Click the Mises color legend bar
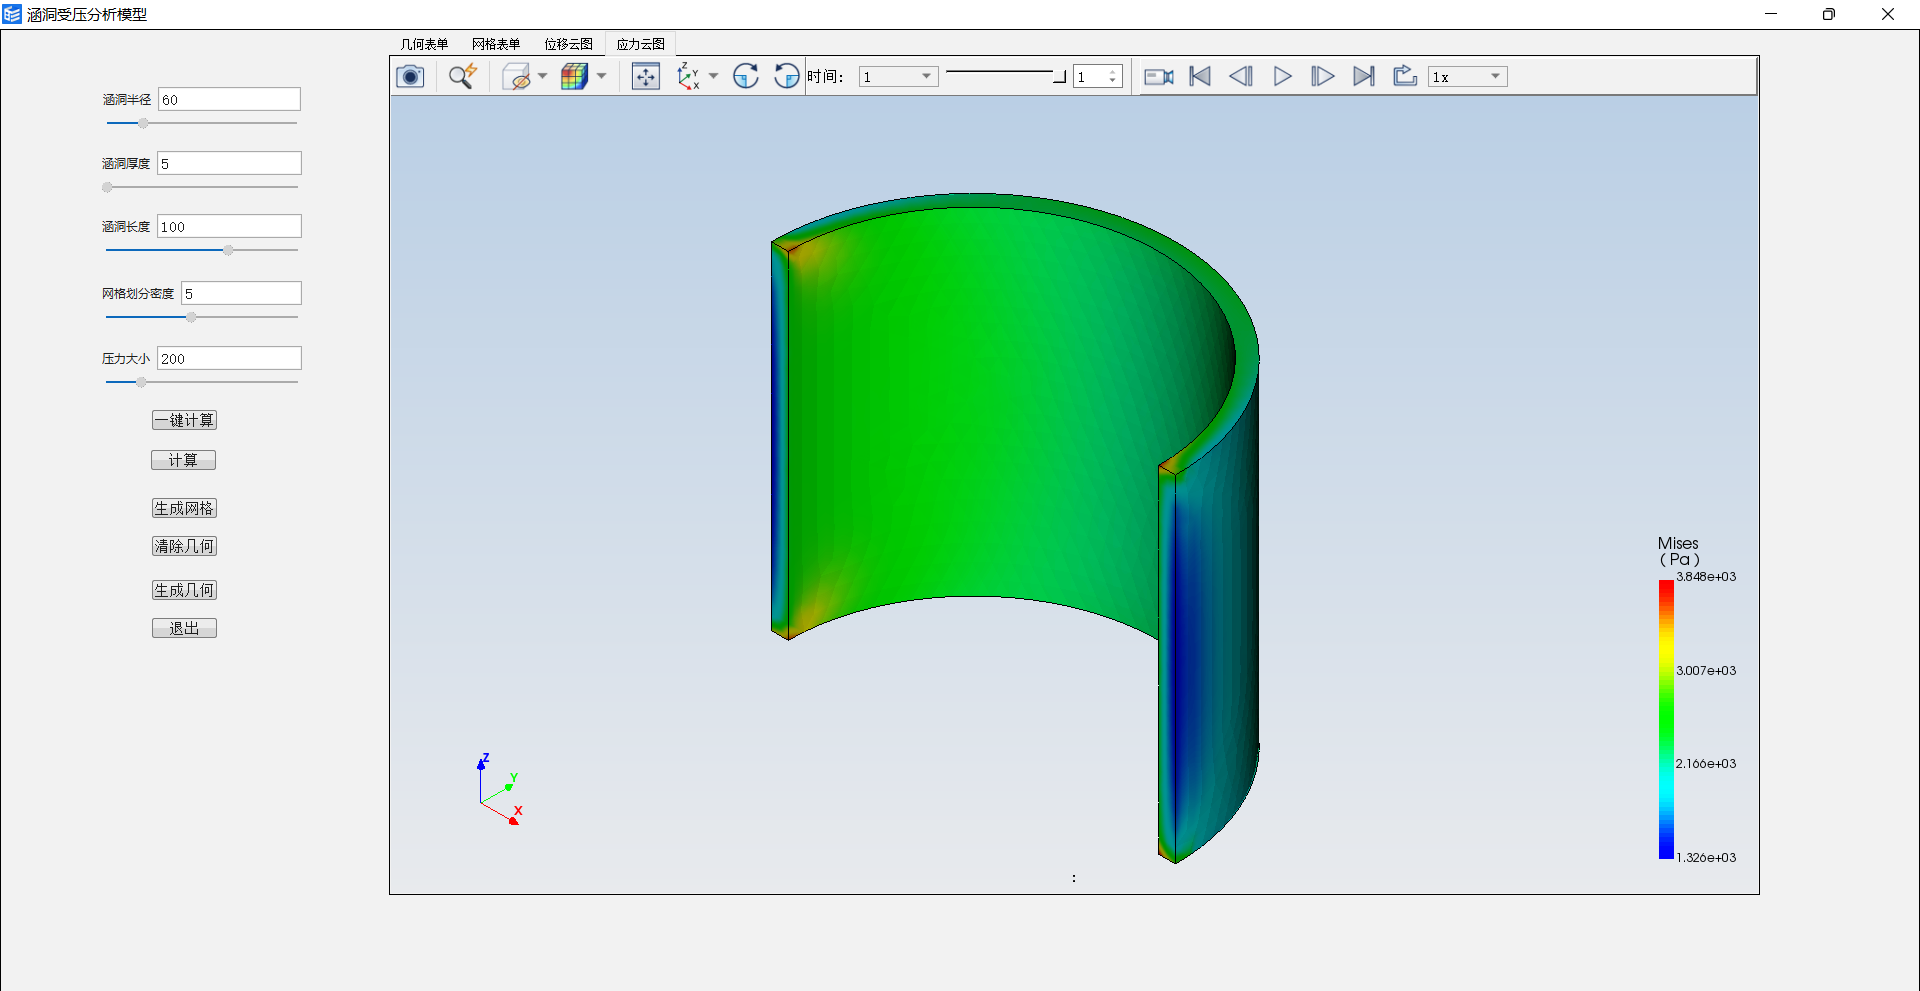 point(1666,719)
